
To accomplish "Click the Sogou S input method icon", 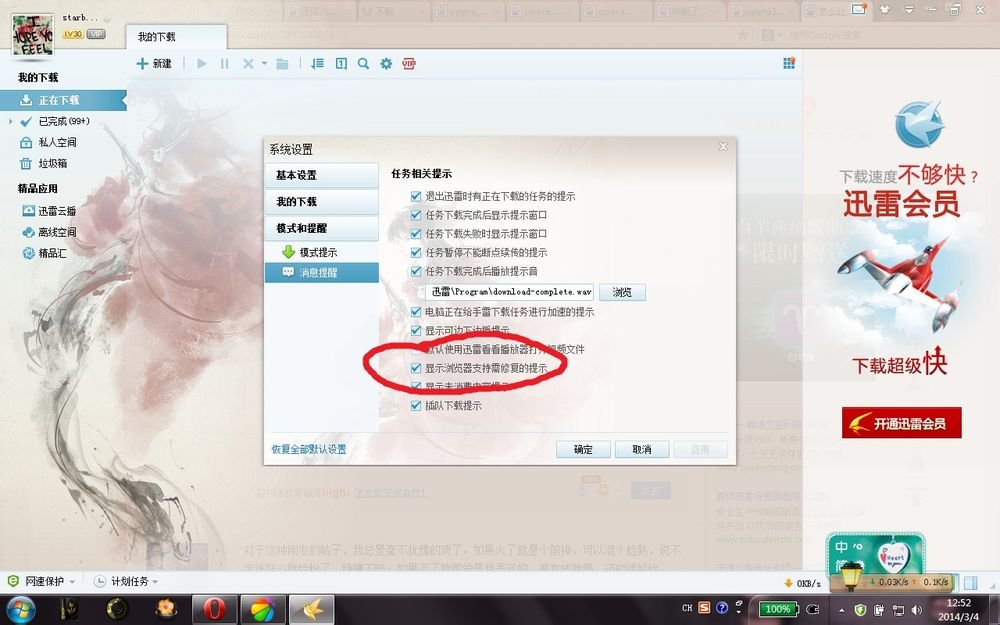I will (704, 608).
